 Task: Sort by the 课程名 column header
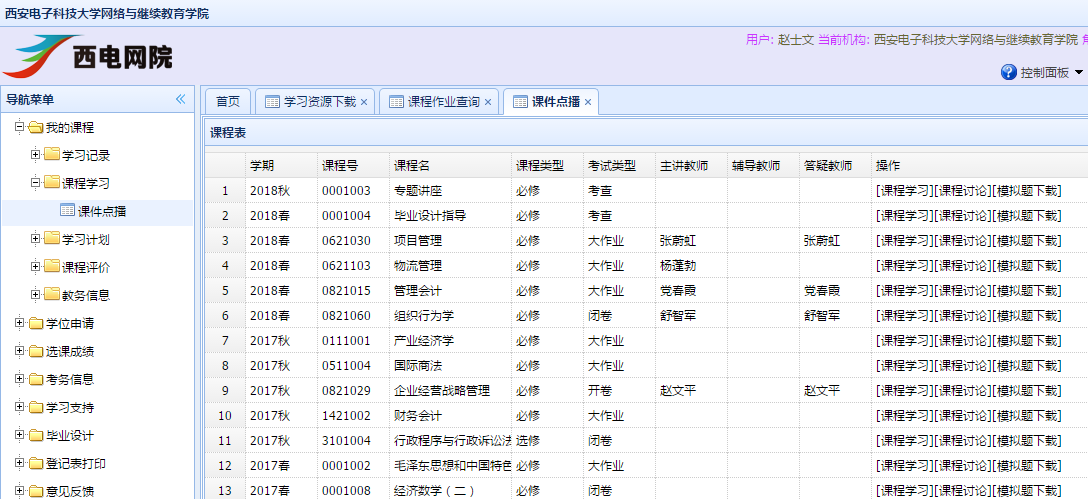point(412,165)
